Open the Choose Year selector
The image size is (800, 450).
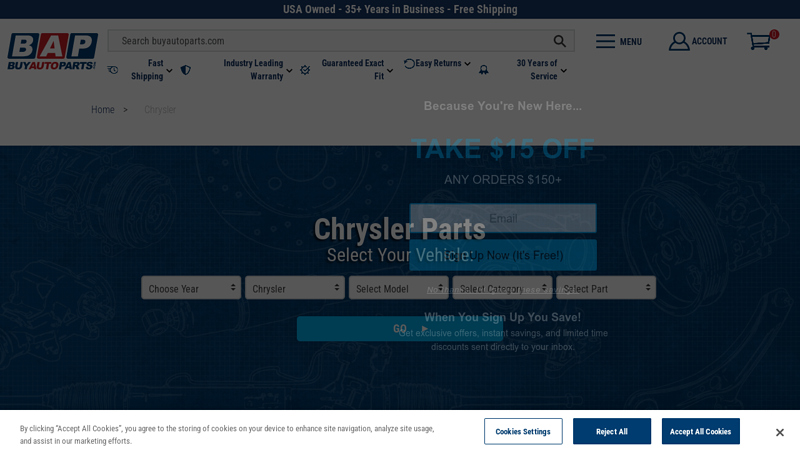(191, 288)
